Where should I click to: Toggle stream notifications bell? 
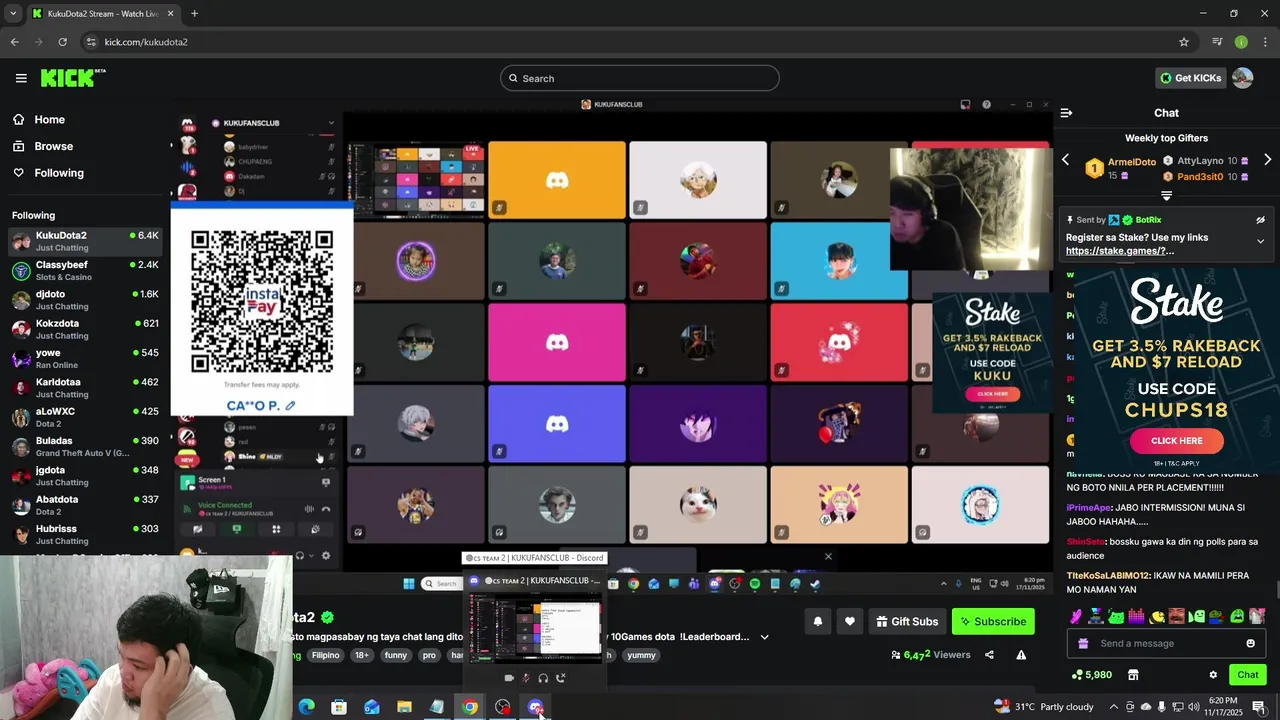[818, 621]
